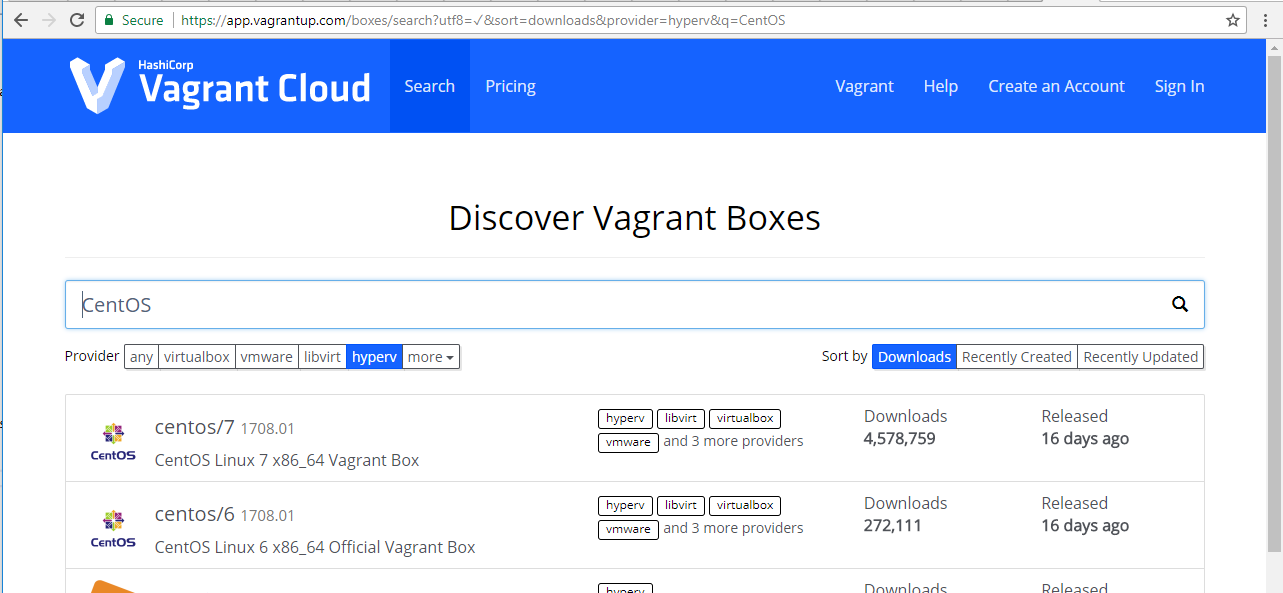Select the virtualbox provider filter
1283x593 pixels.
(197, 357)
